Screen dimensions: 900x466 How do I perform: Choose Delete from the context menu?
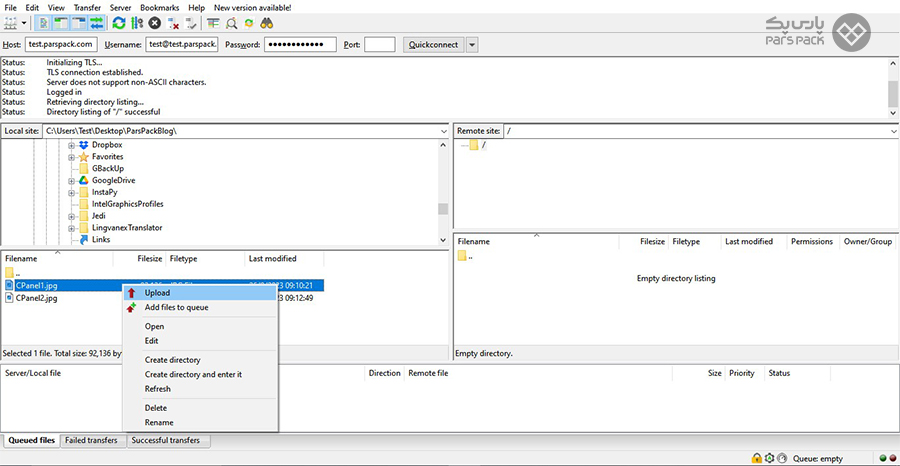click(200, 408)
